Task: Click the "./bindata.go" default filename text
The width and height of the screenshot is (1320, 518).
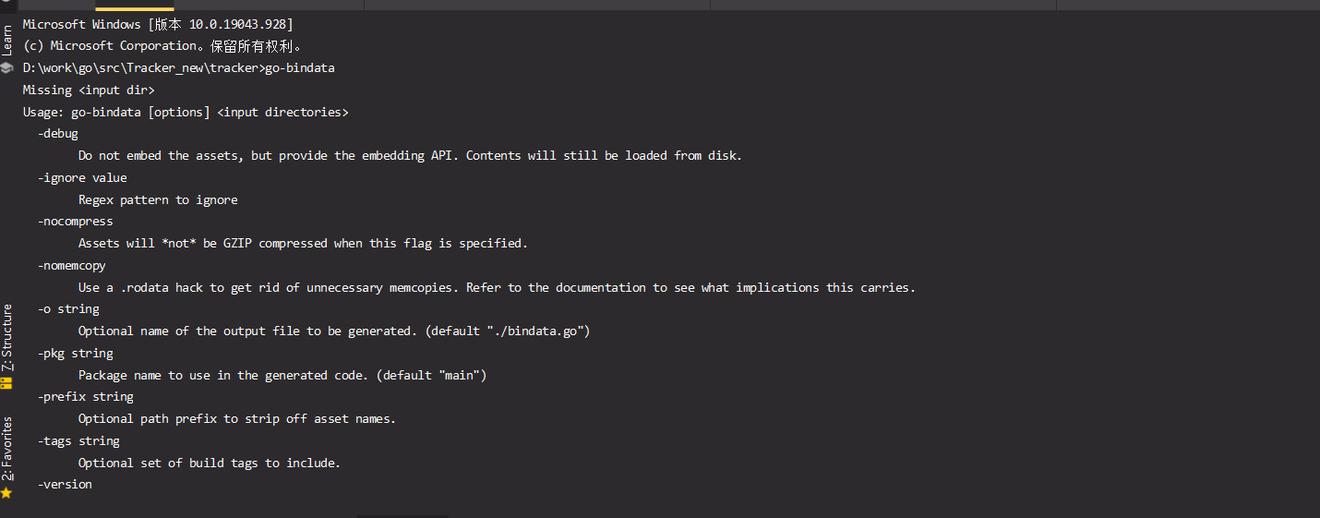Action: [539, 331]
